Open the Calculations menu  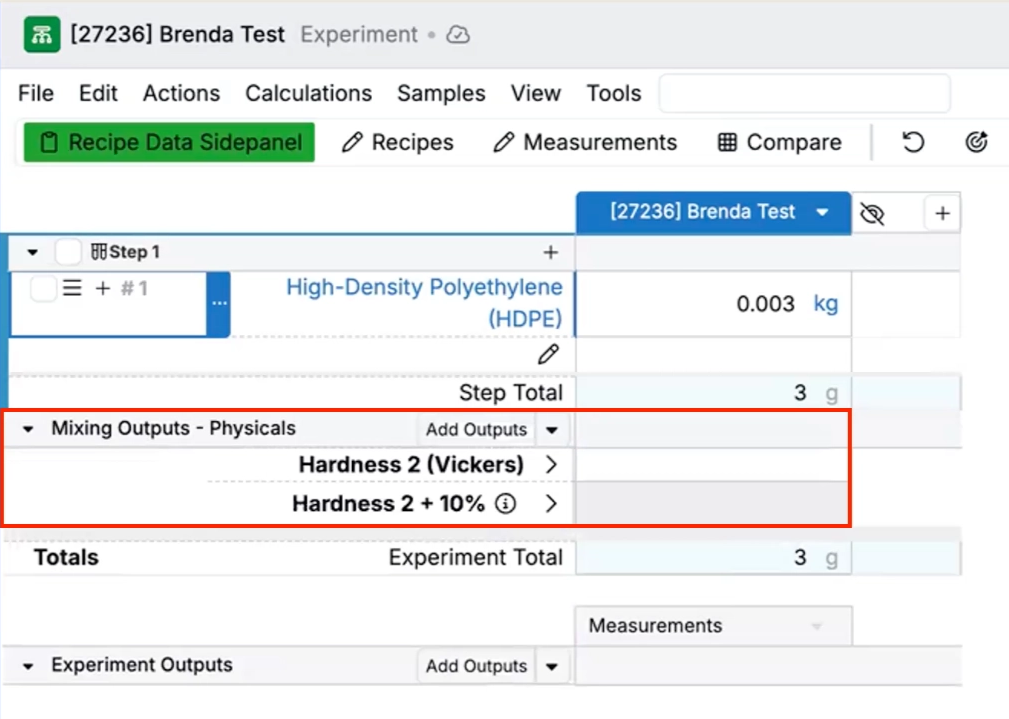pyautogui.click(x=308, y=93)
